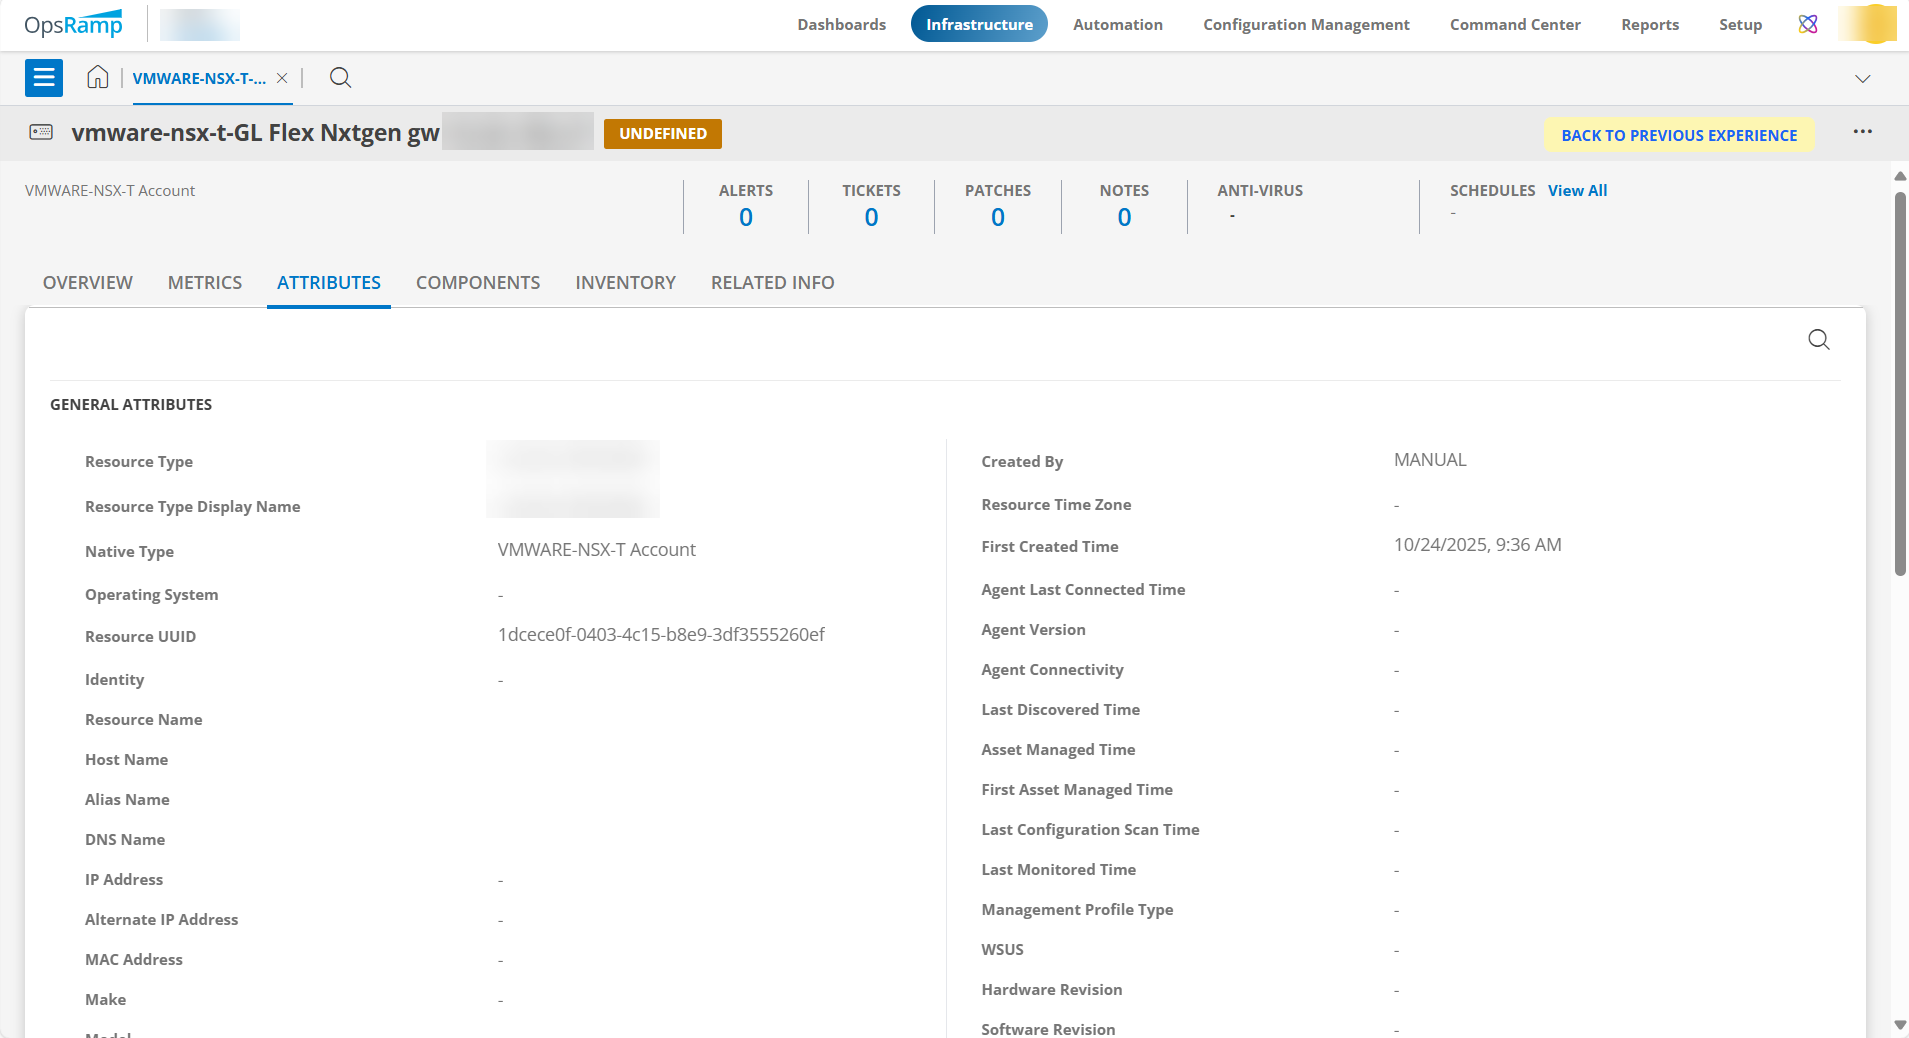1909x1038 pixels.
Task: Click the colorful atom icon in header
Action: click(1808, 24)
